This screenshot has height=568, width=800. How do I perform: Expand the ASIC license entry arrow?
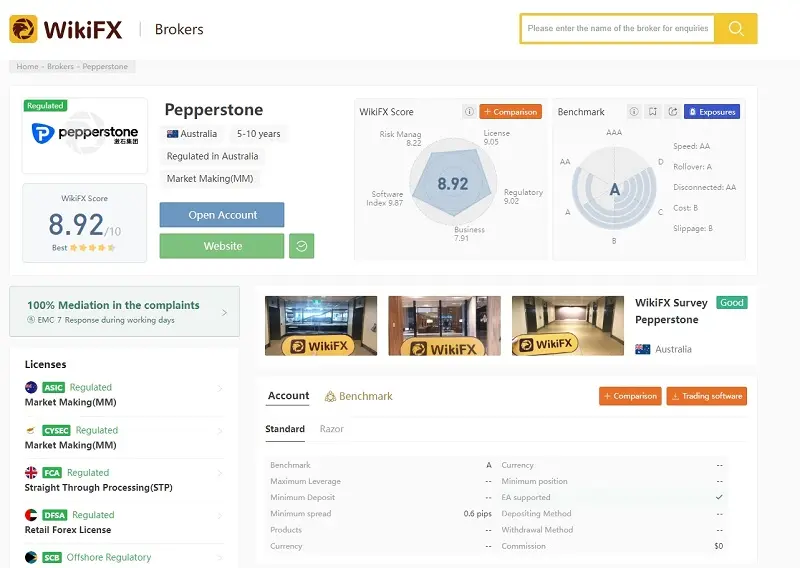220,388
